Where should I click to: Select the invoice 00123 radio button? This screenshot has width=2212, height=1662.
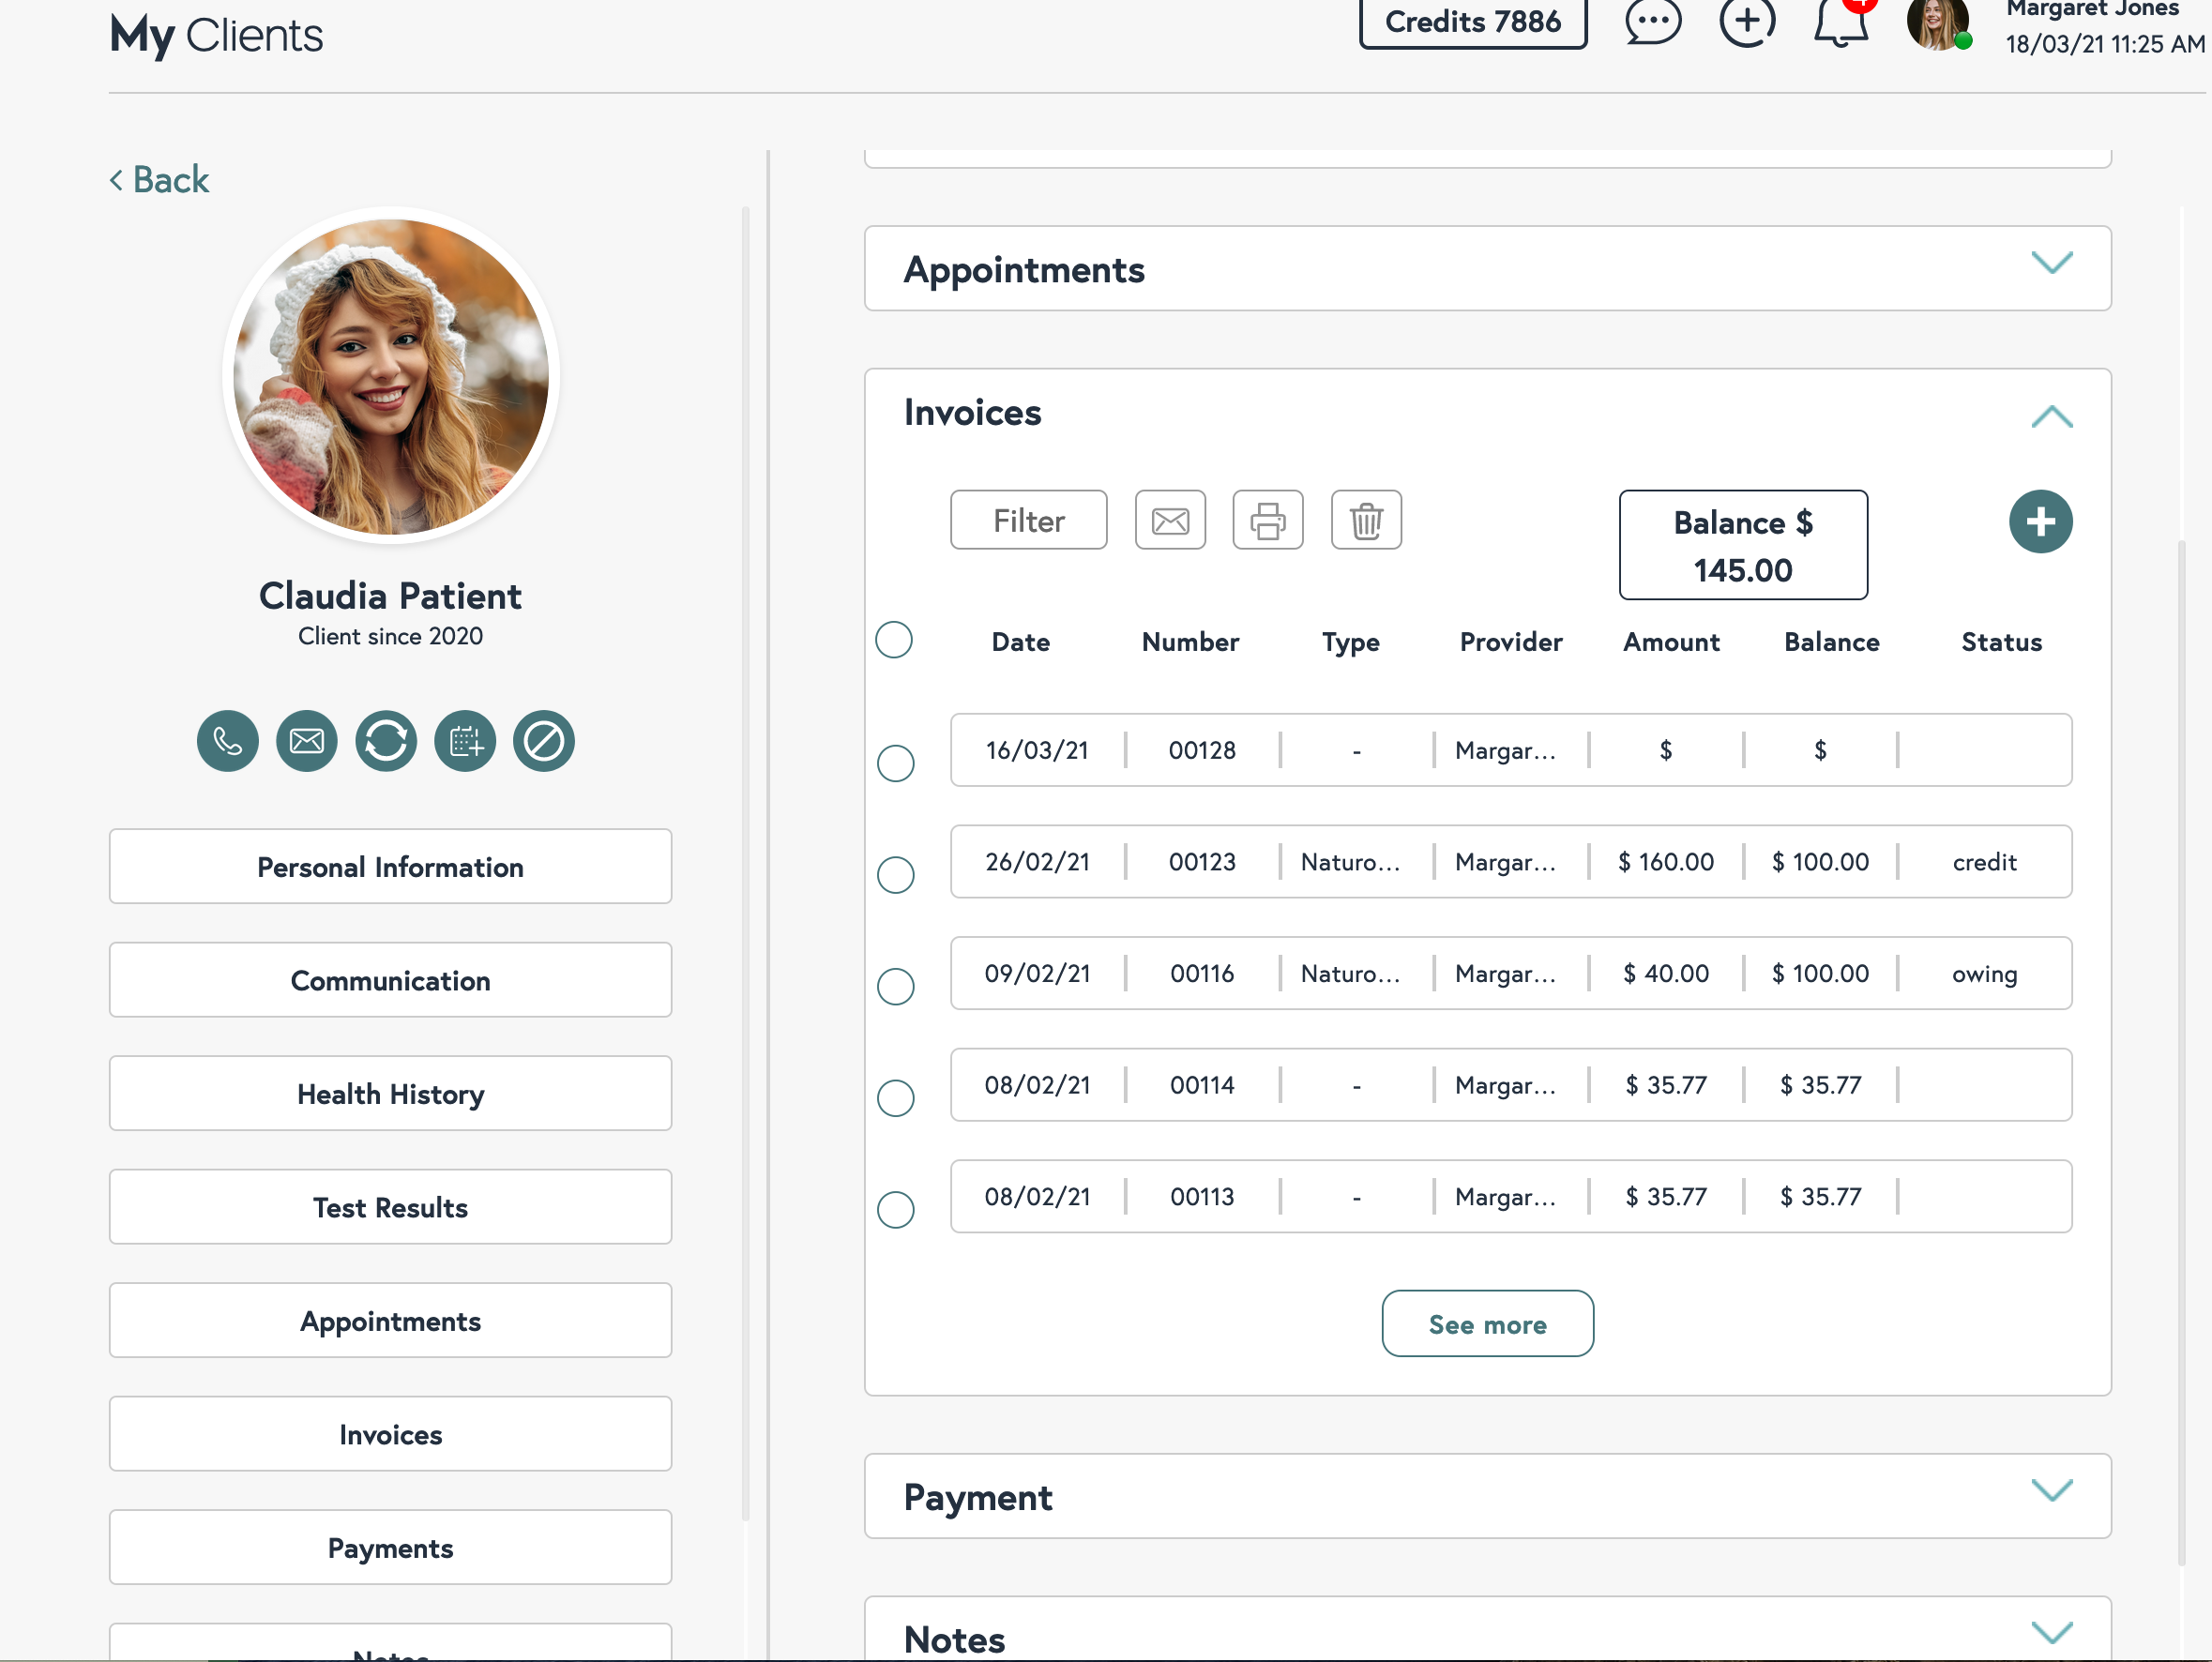(895, 875)
